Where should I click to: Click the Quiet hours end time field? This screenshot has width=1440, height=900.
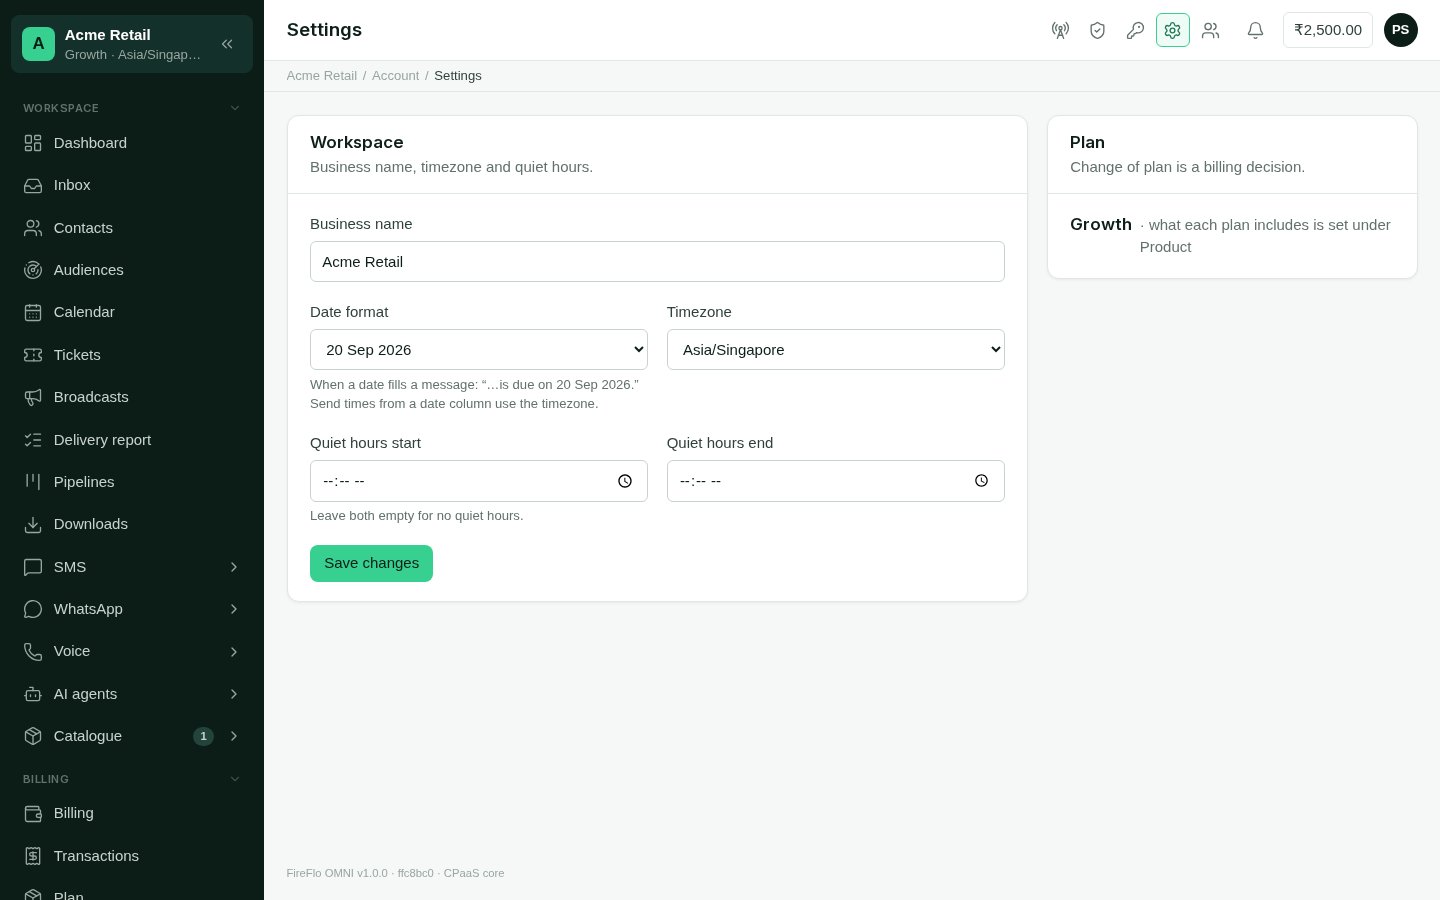[836, 481]
